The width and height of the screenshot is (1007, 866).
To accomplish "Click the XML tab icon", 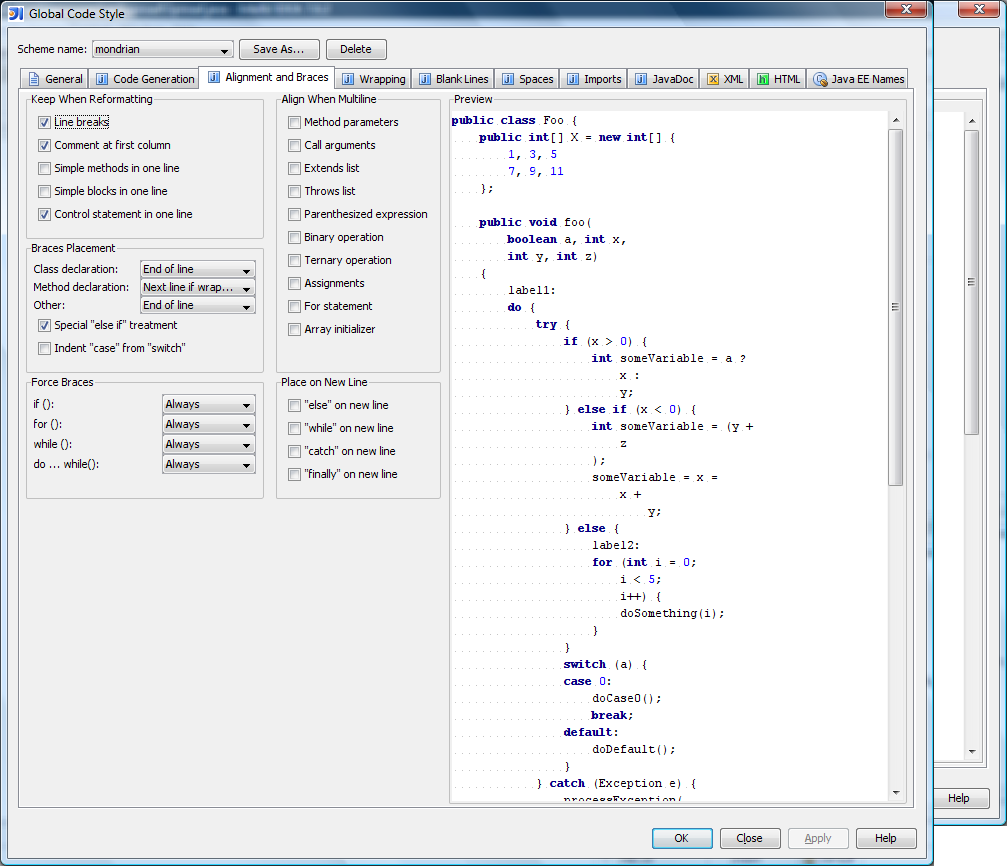I will coord(712,79).
